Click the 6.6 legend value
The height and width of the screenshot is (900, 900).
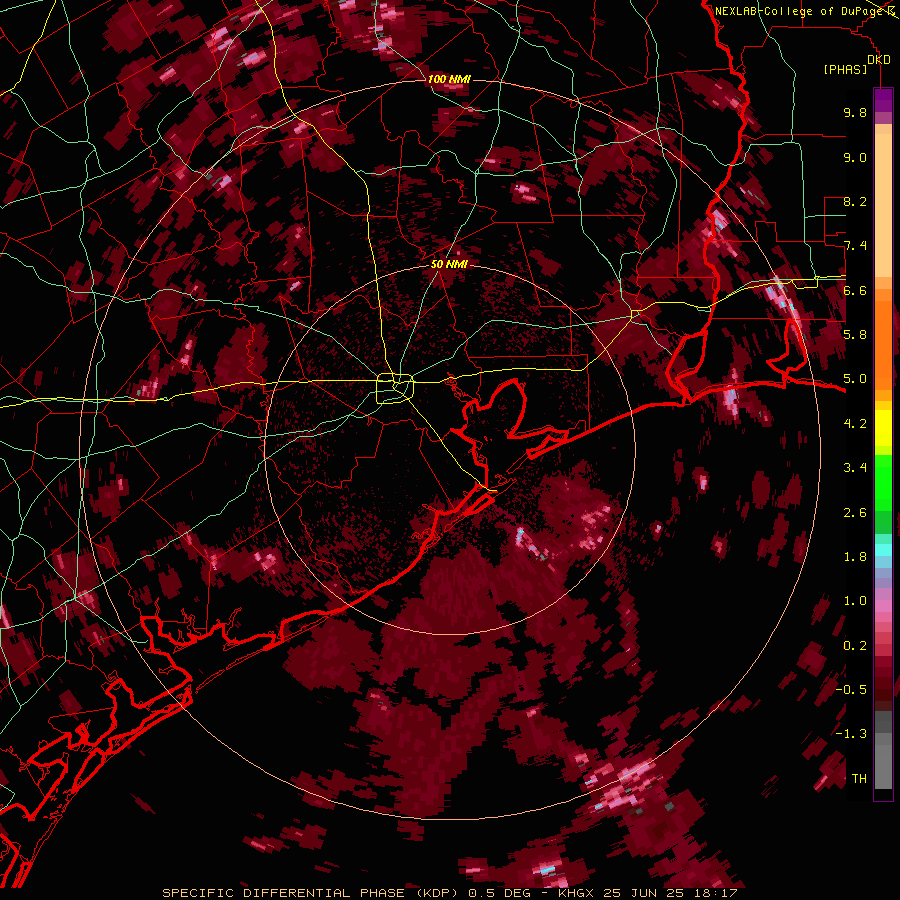(x=855, y=290)
